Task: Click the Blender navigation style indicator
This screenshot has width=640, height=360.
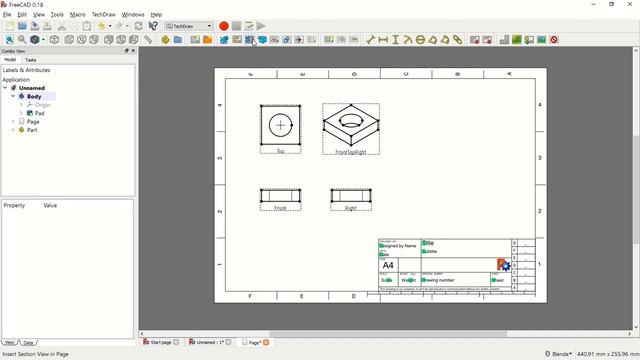Action: click(559, 354)
